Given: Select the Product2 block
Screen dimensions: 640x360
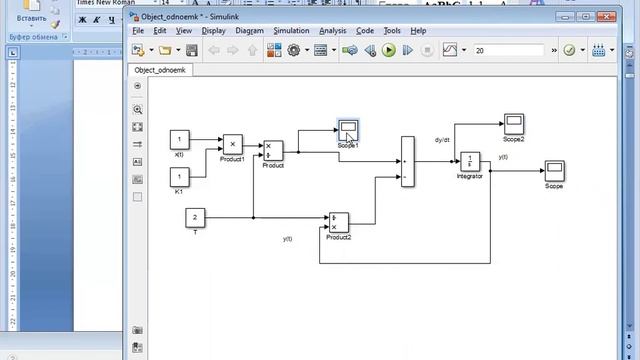Looking at the screenshot, I should click(339, 222).
